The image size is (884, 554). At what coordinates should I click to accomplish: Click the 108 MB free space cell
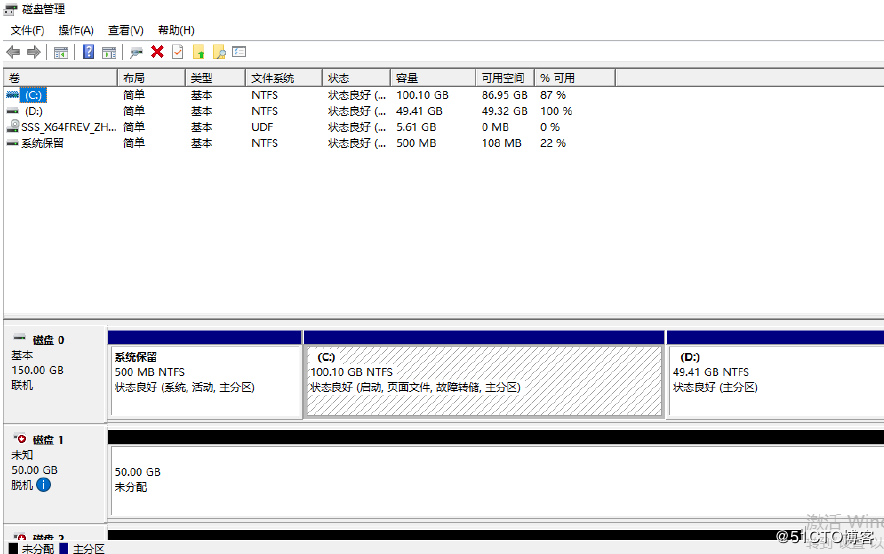[x=502, y=143]
